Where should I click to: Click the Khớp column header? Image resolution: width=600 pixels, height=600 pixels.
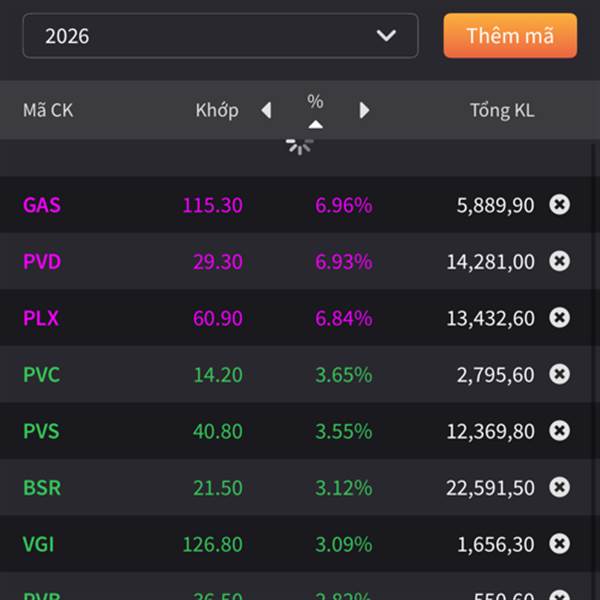pos(217,110)
